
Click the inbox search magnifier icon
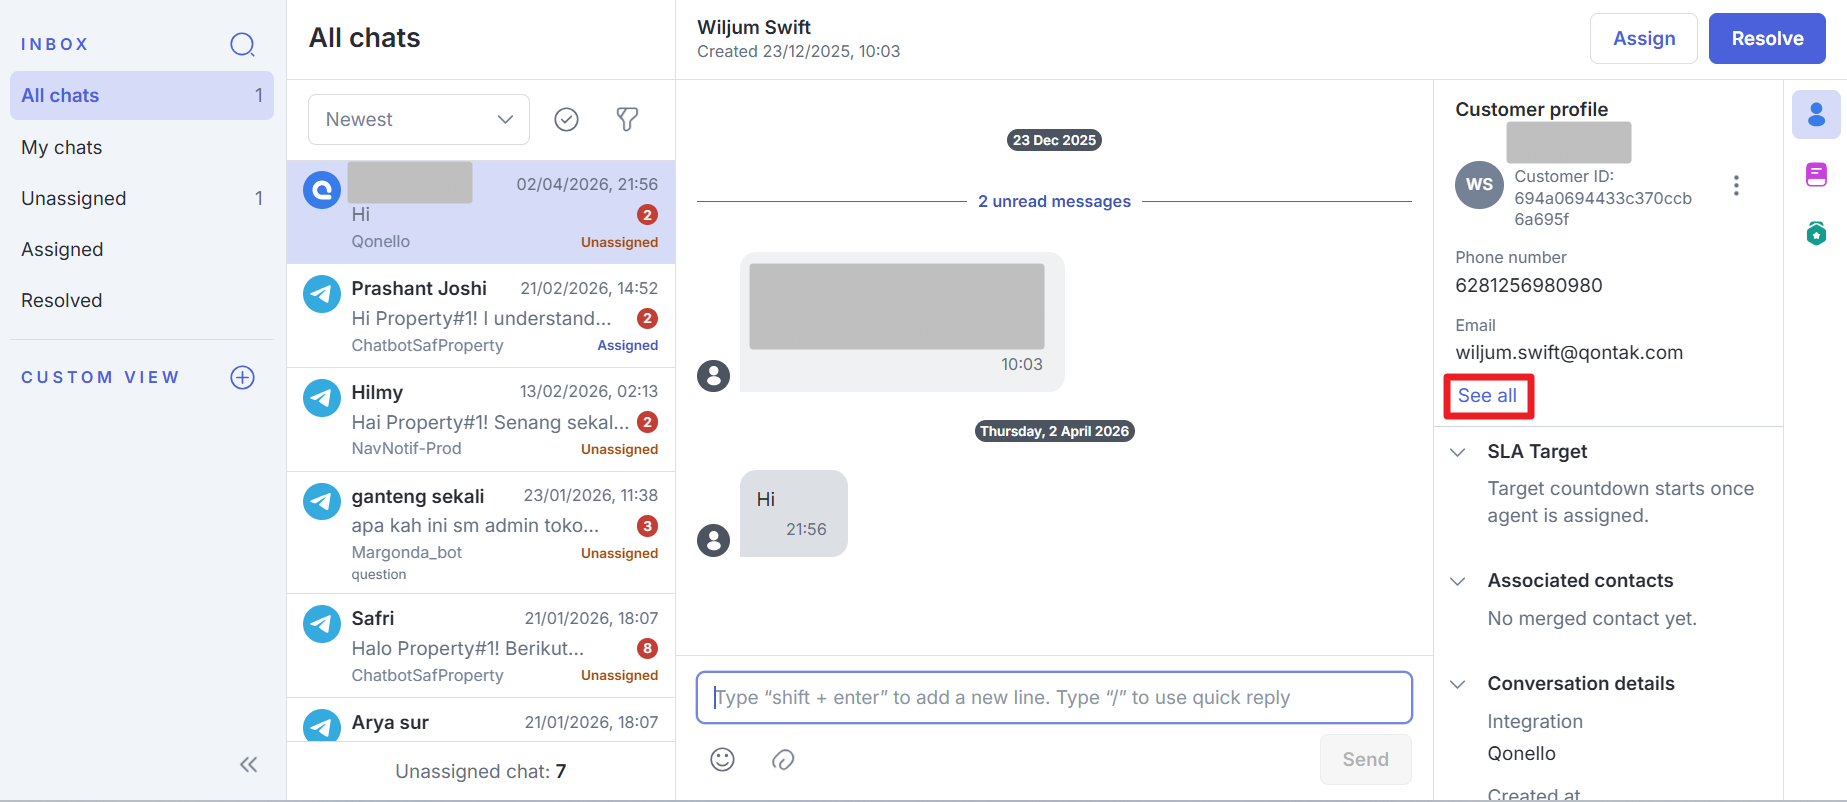(x=242, y=44)
